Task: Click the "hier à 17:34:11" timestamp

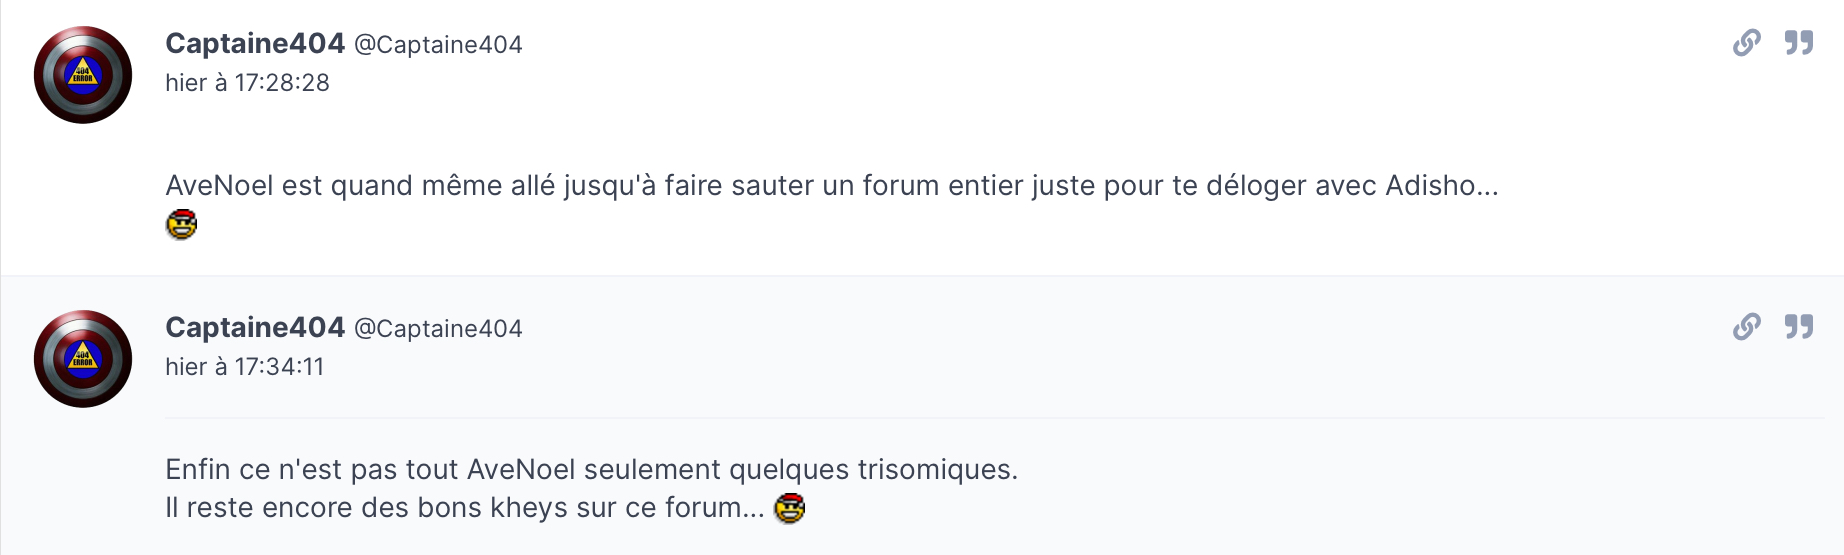Action: tap(244, 367)
